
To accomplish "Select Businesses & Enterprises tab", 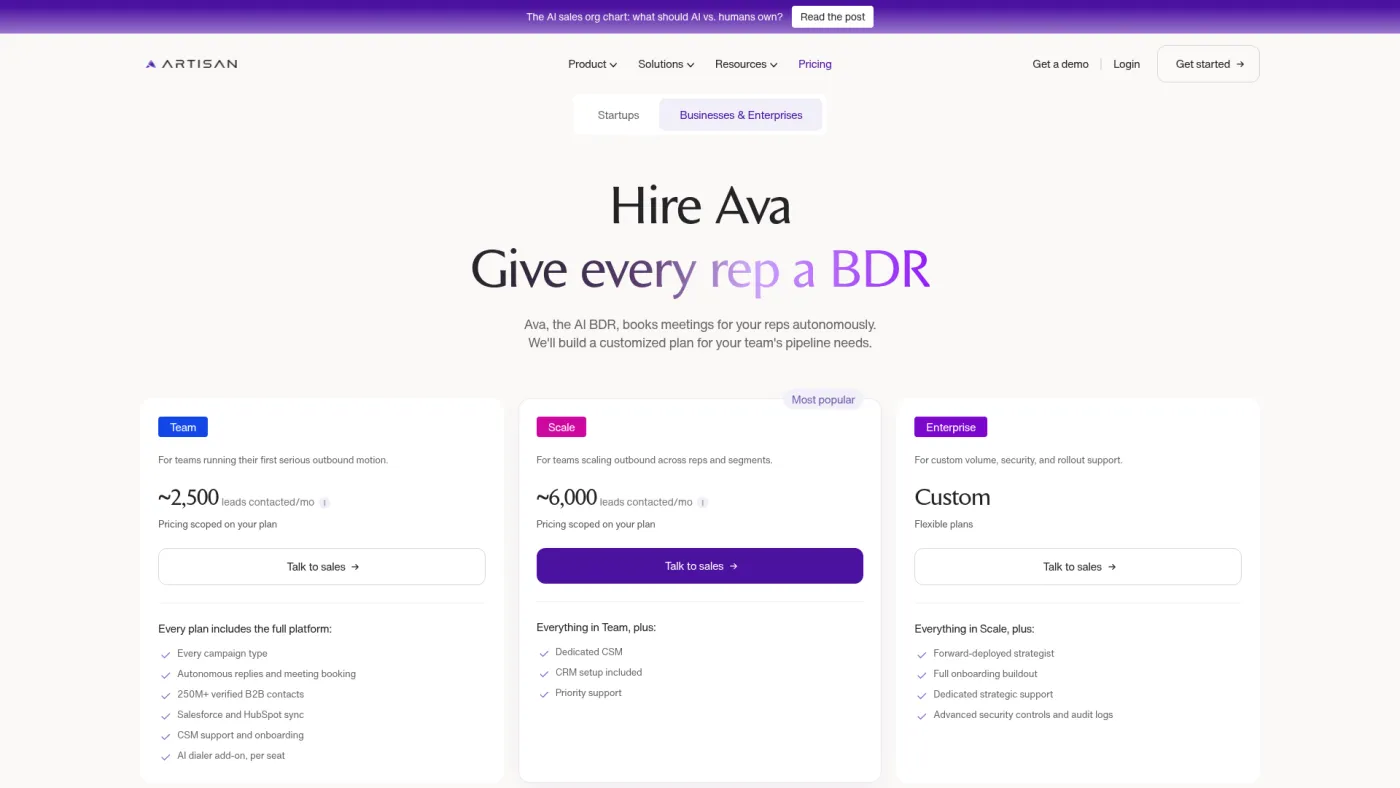I will point(741,115).
